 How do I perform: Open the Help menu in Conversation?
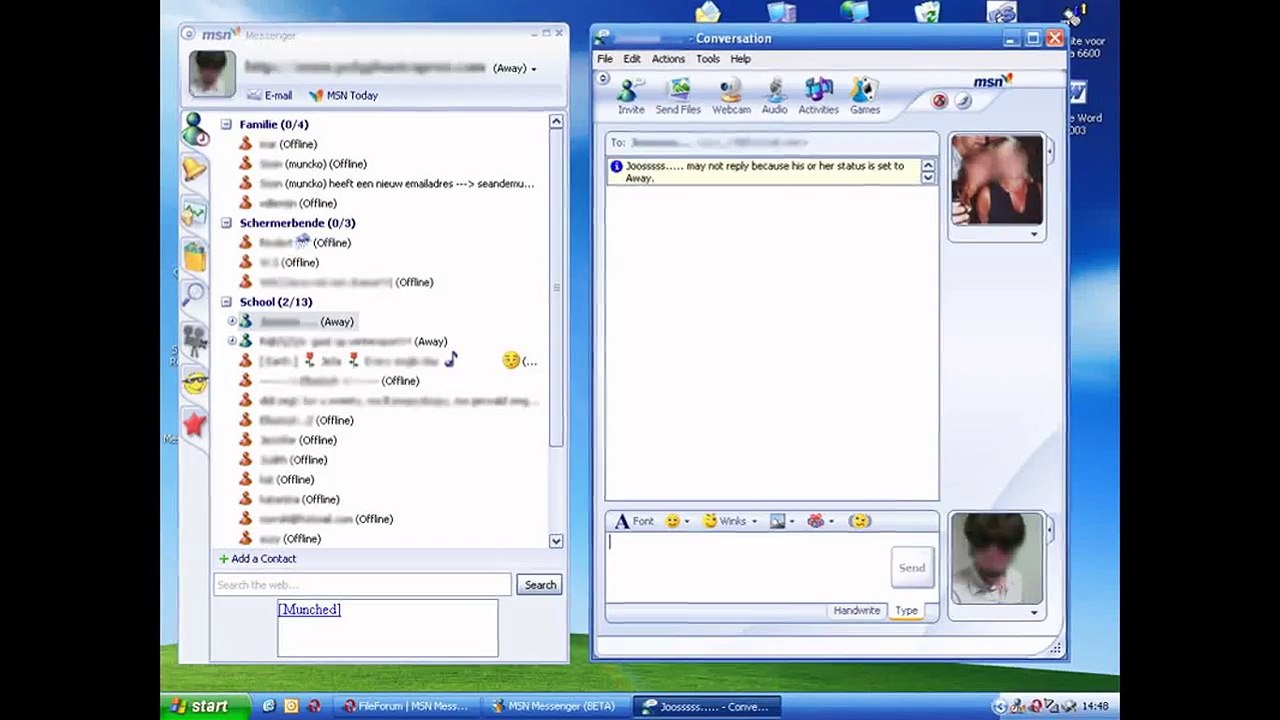point(741,59)
